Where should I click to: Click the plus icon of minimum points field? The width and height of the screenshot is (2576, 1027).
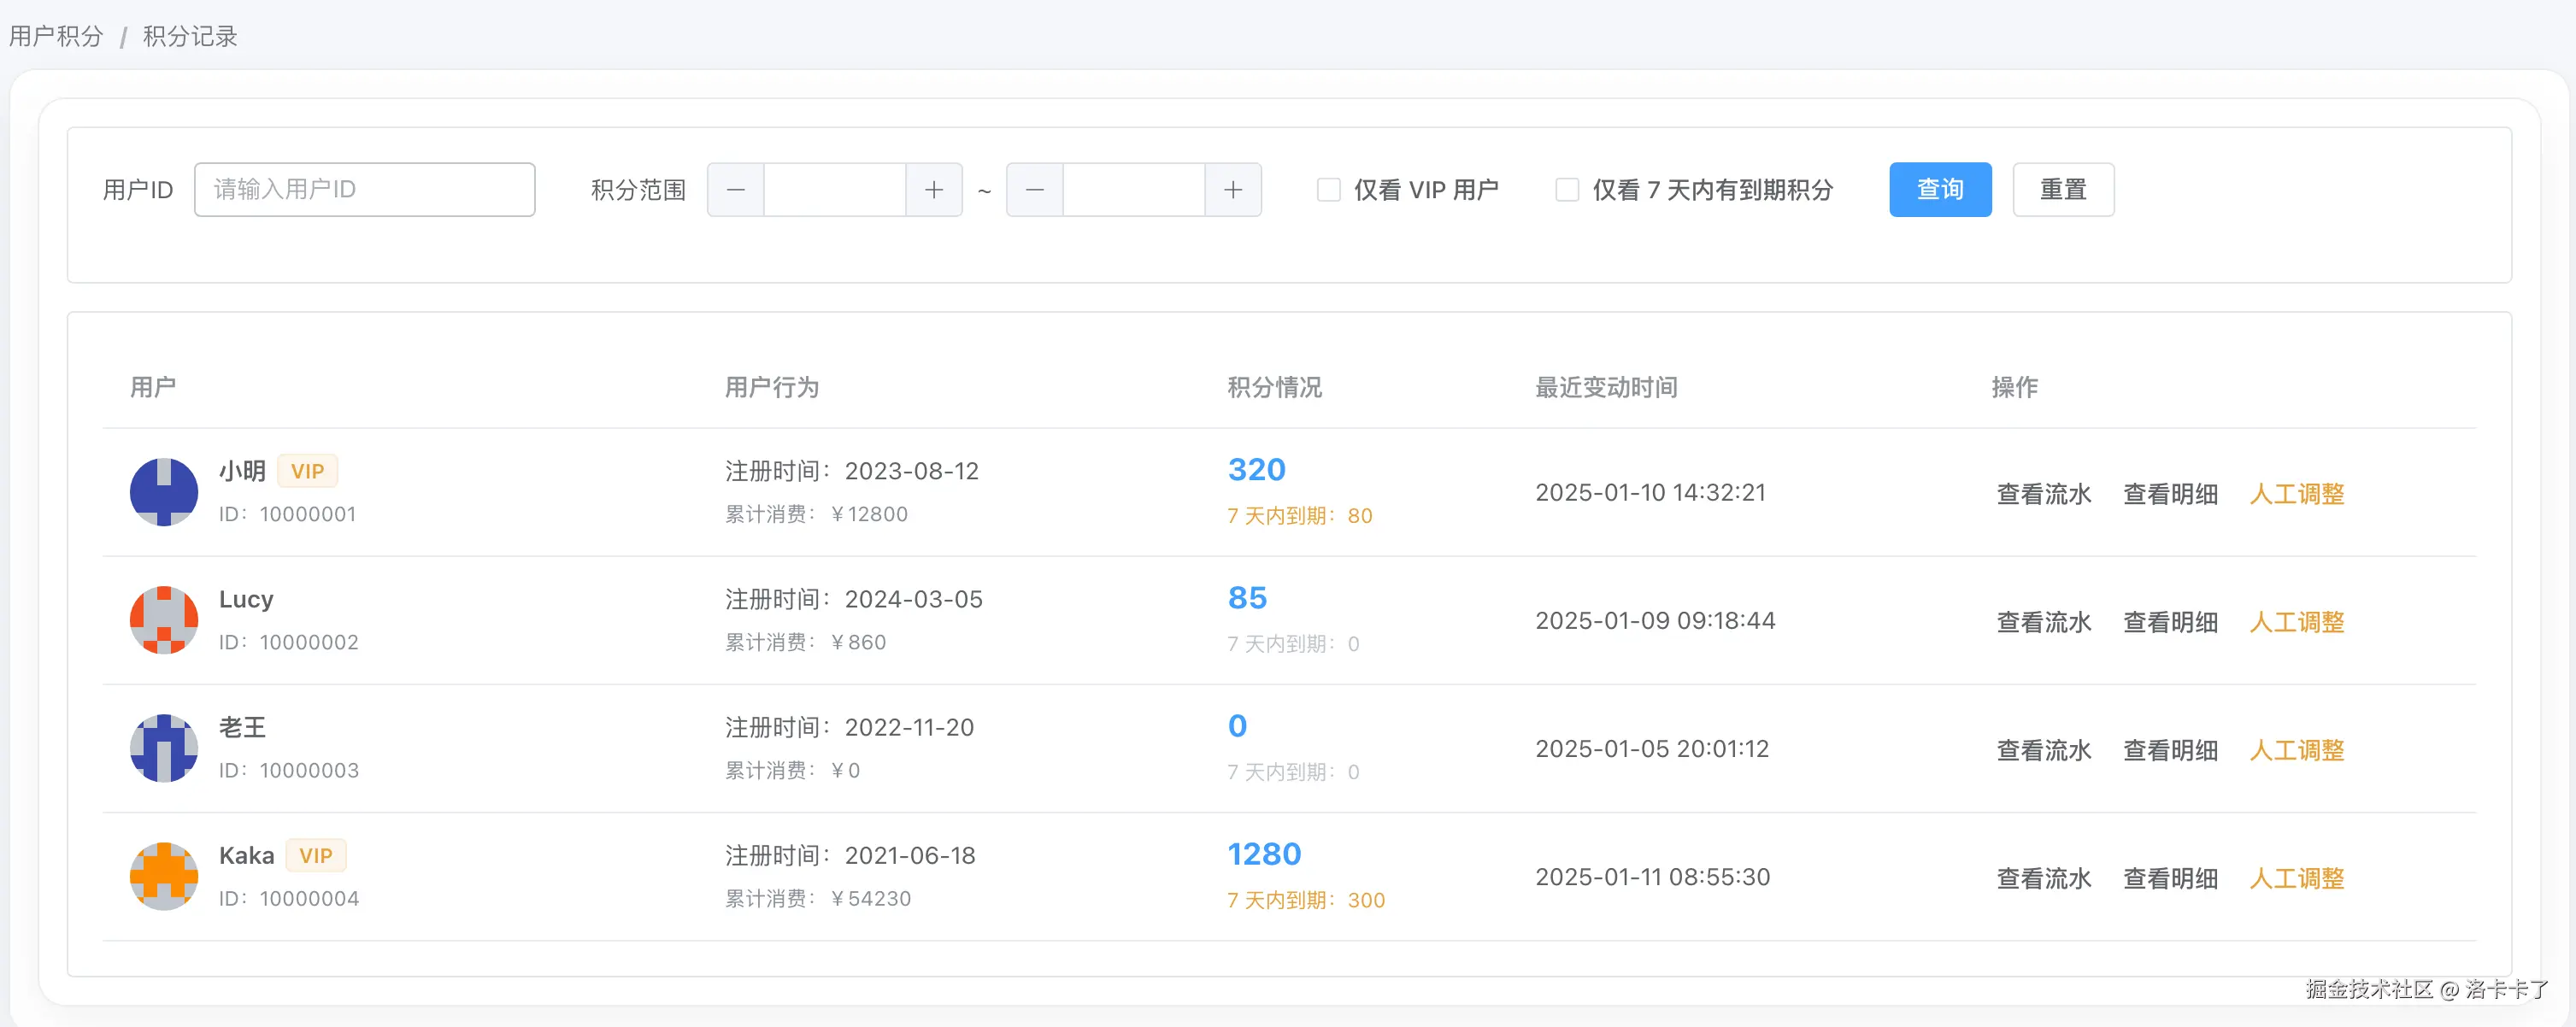click(x=933, y=190)
